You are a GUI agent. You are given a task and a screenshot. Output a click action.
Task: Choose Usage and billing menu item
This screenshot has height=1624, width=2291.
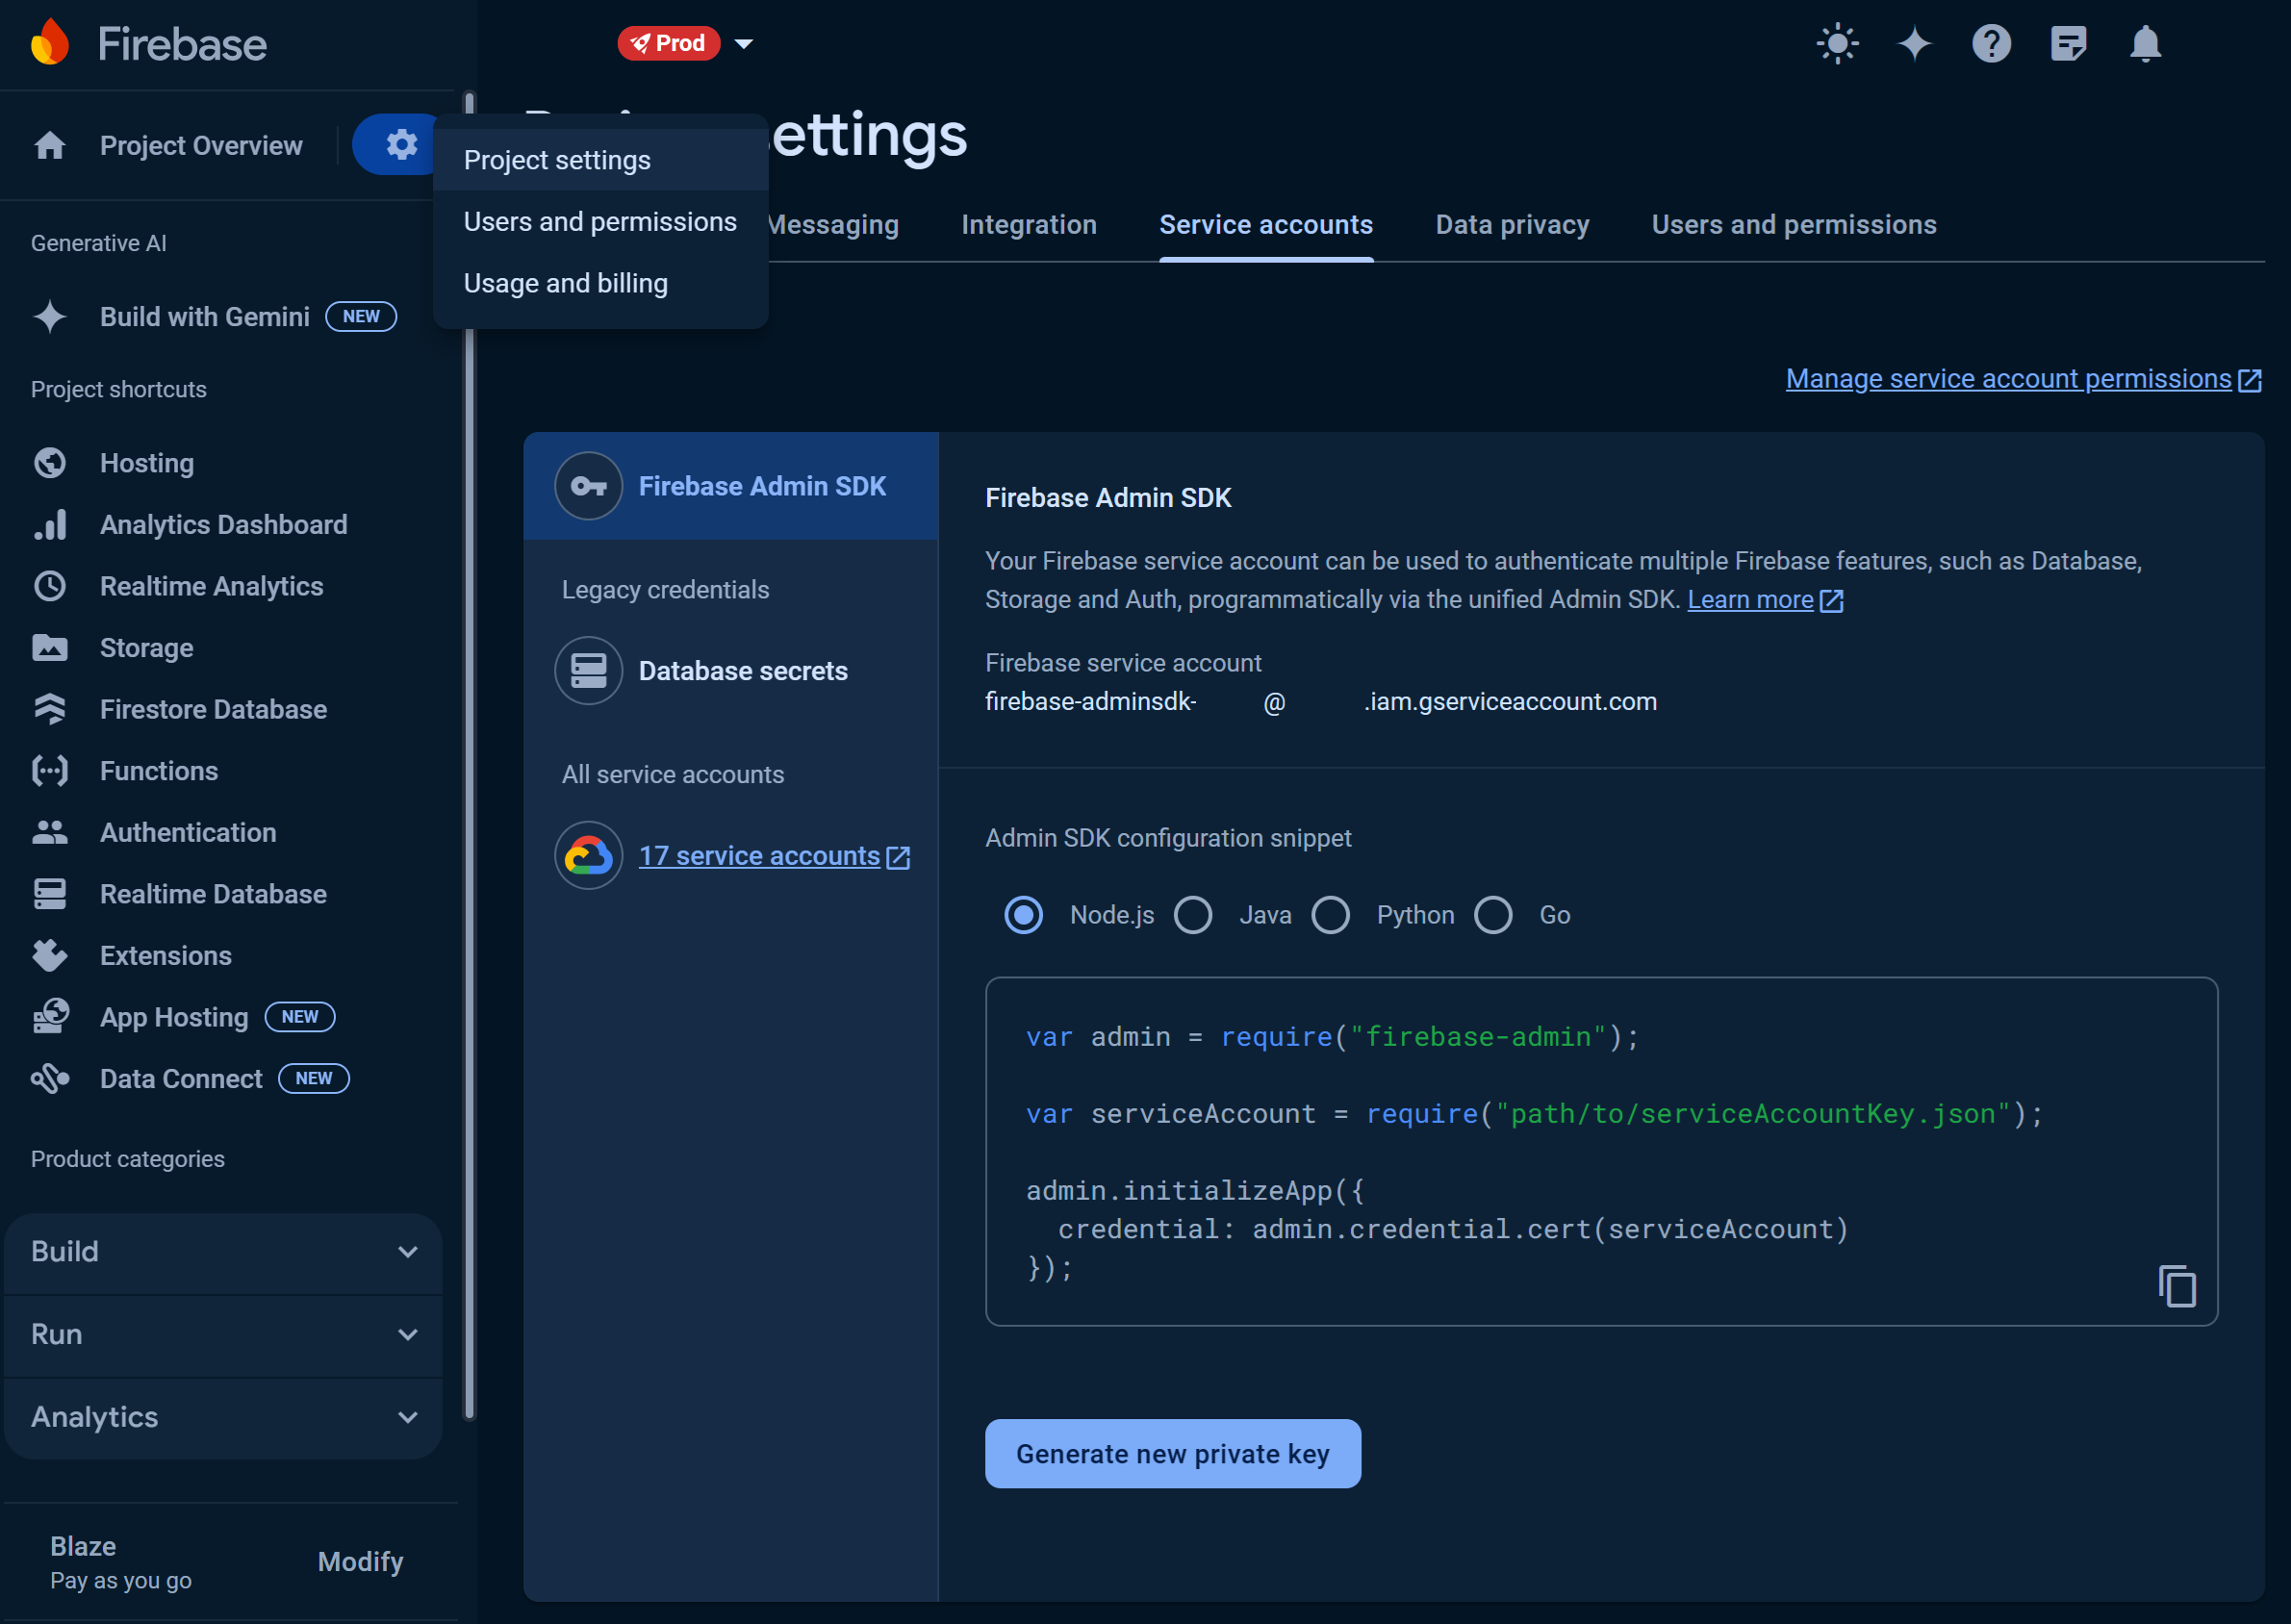tap(565, 283)
